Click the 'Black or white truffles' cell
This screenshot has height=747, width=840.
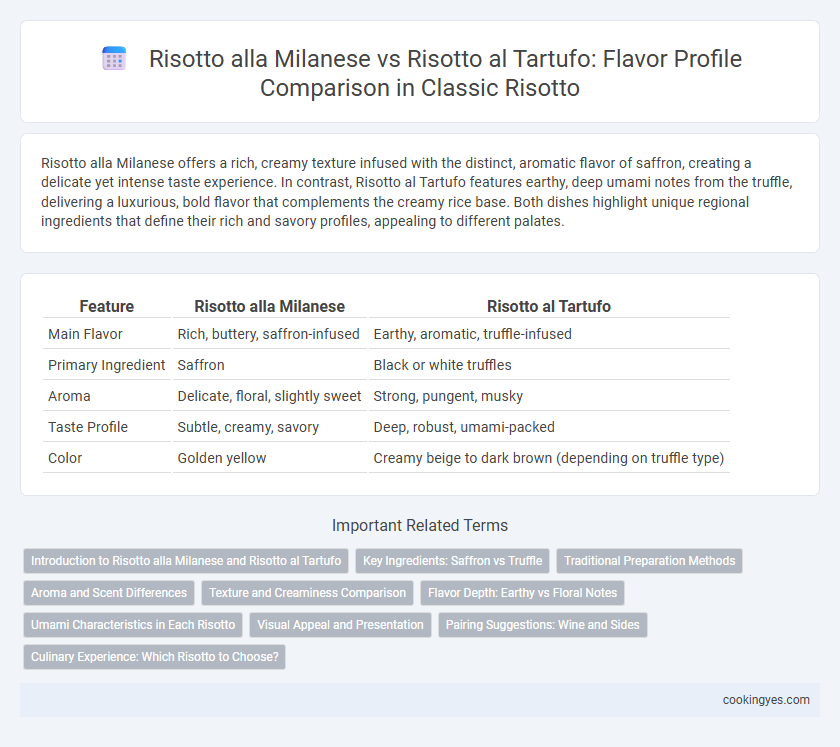[x=549, y=365]
